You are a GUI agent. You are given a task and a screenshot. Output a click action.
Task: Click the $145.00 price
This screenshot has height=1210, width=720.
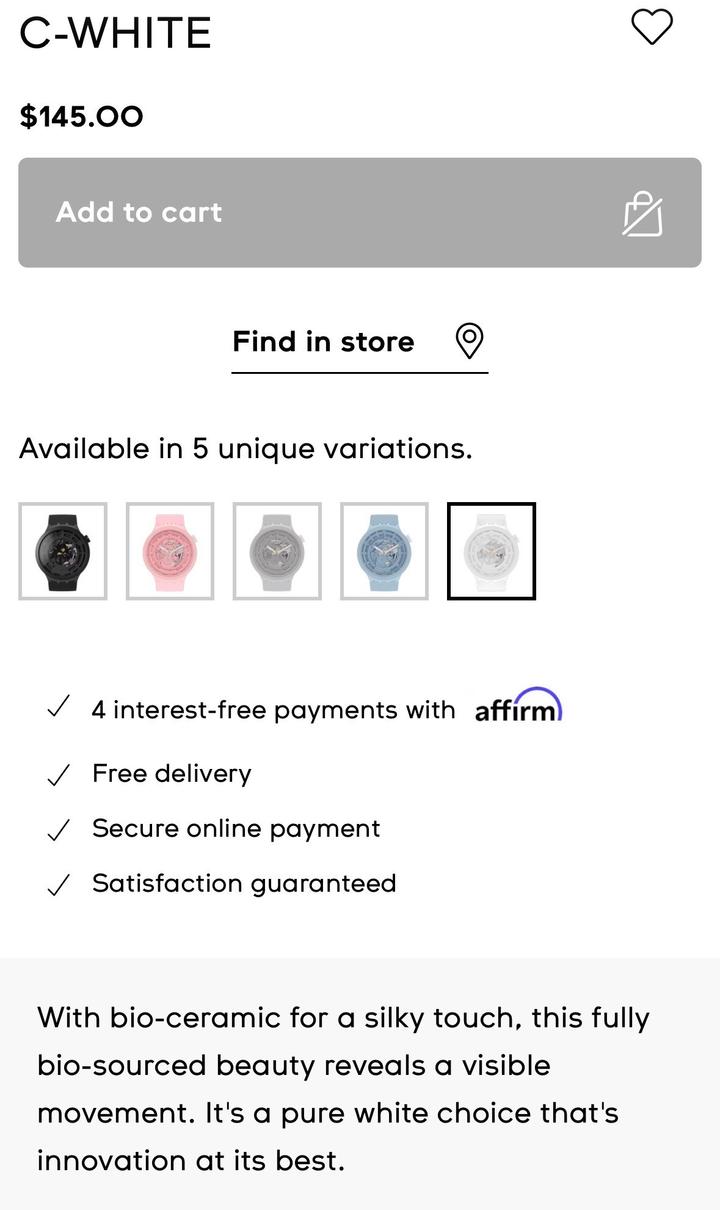coord(82,117)
